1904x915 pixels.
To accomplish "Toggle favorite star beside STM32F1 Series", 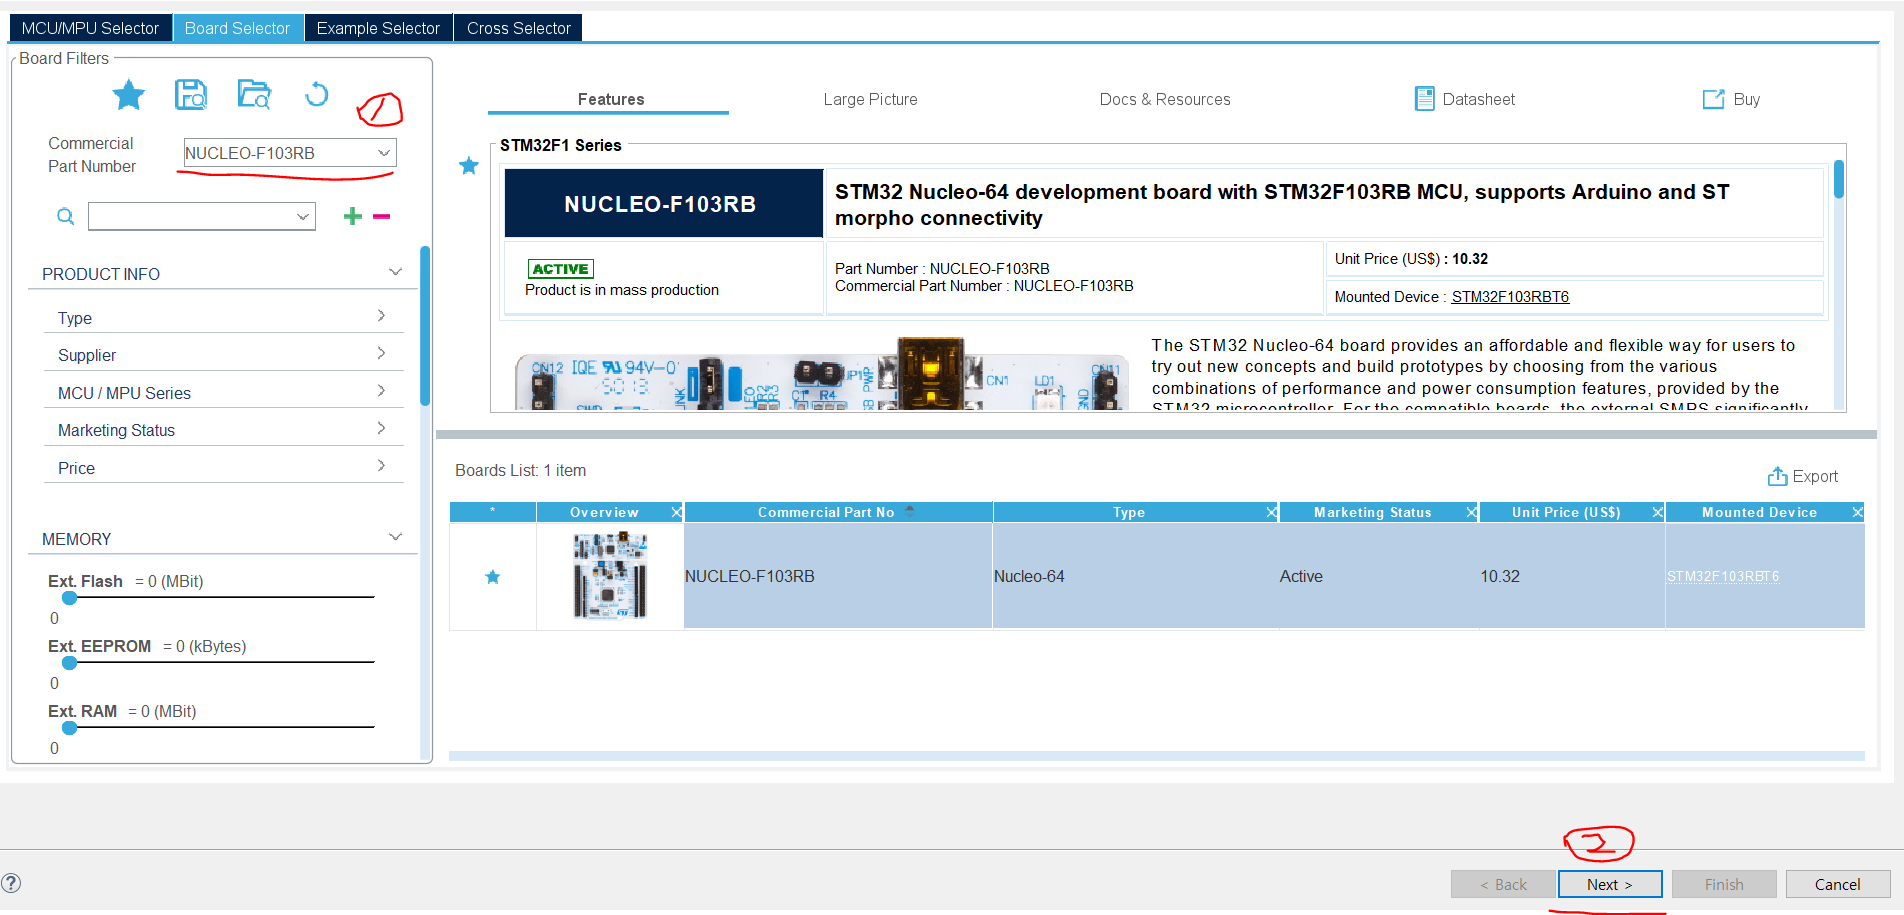I will (x=468, y=166).
